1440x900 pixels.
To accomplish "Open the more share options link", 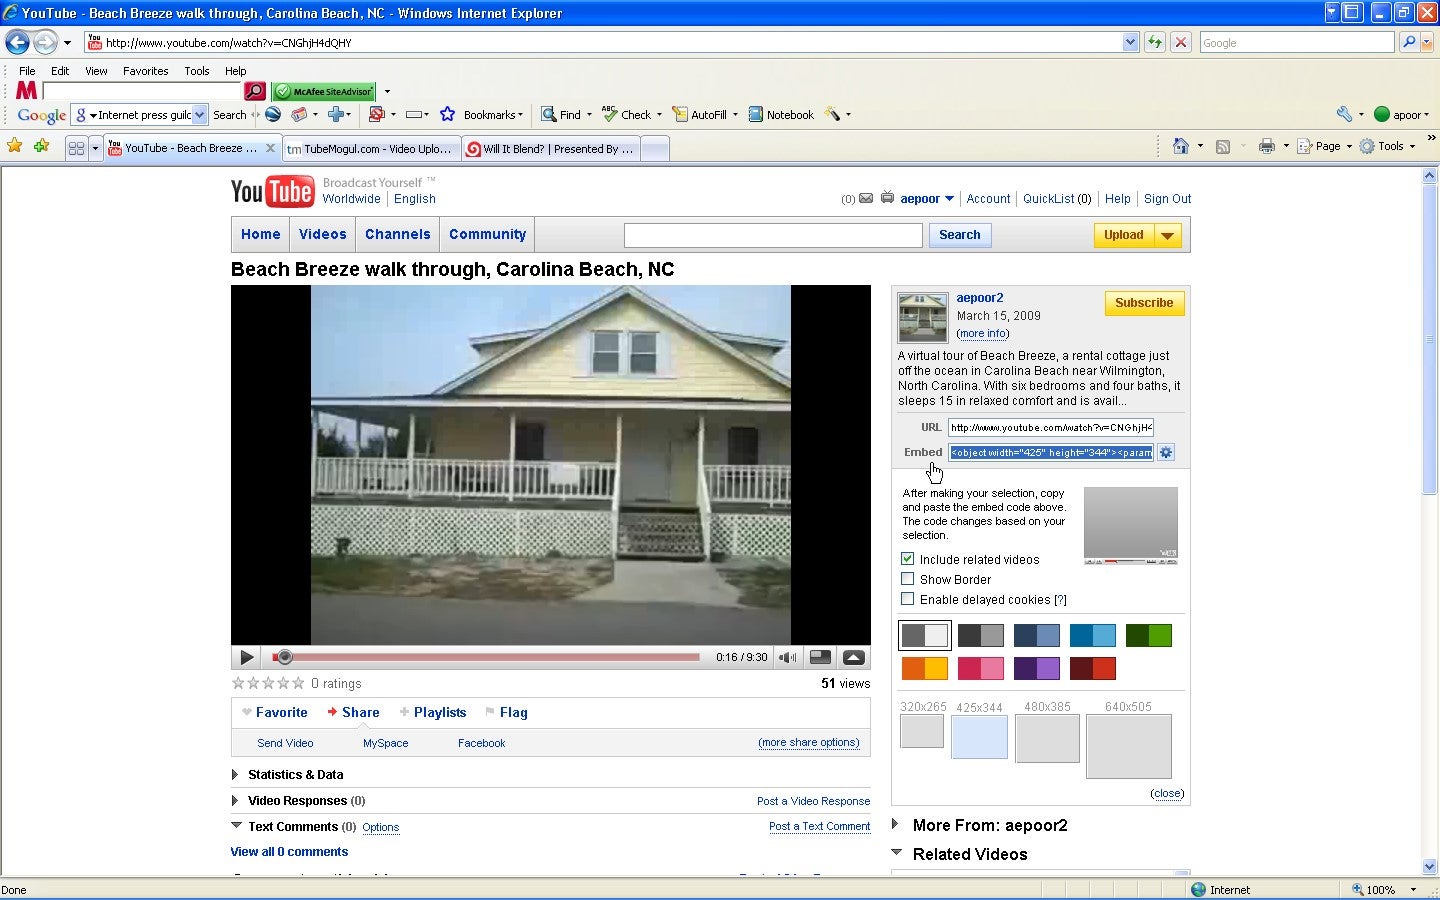I will click(809, 743).
